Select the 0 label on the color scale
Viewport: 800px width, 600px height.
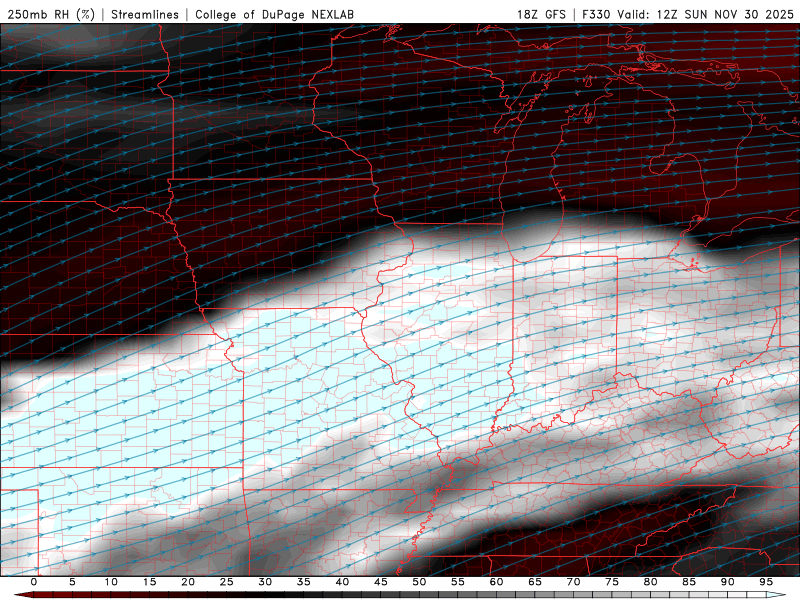click(34, 582)
